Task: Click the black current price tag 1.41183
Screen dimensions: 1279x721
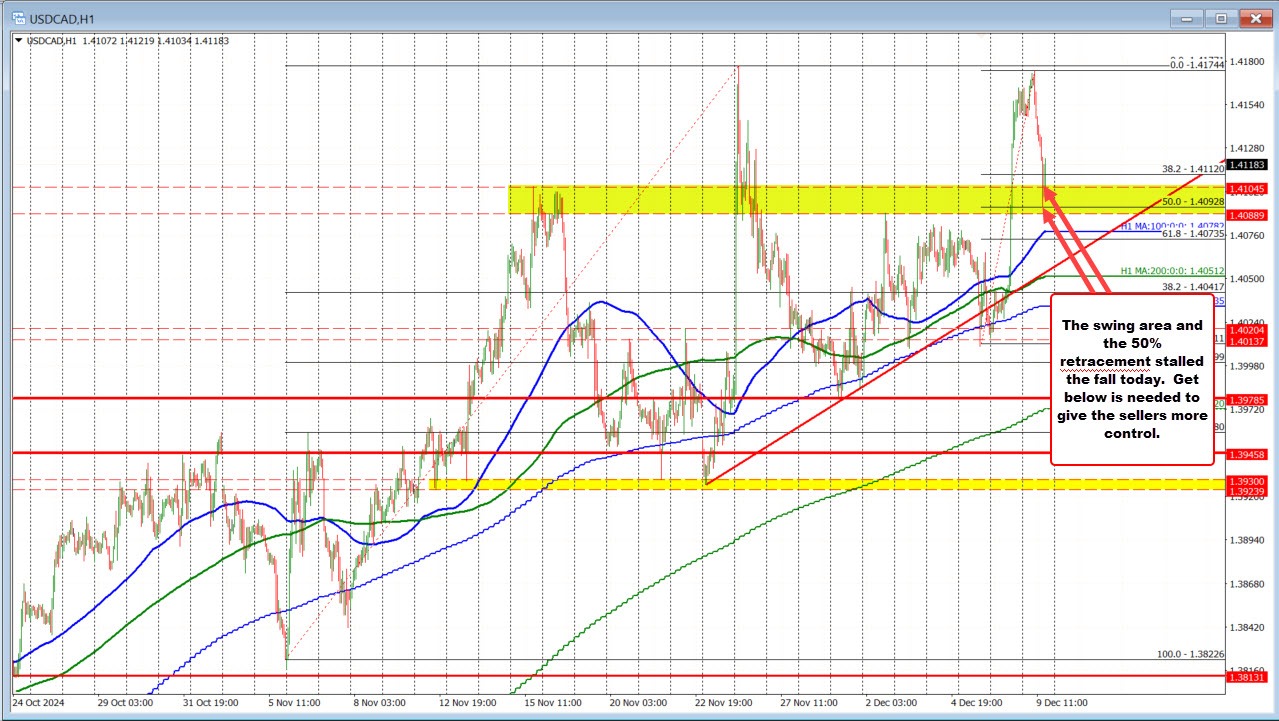Action: (1247, 164)
